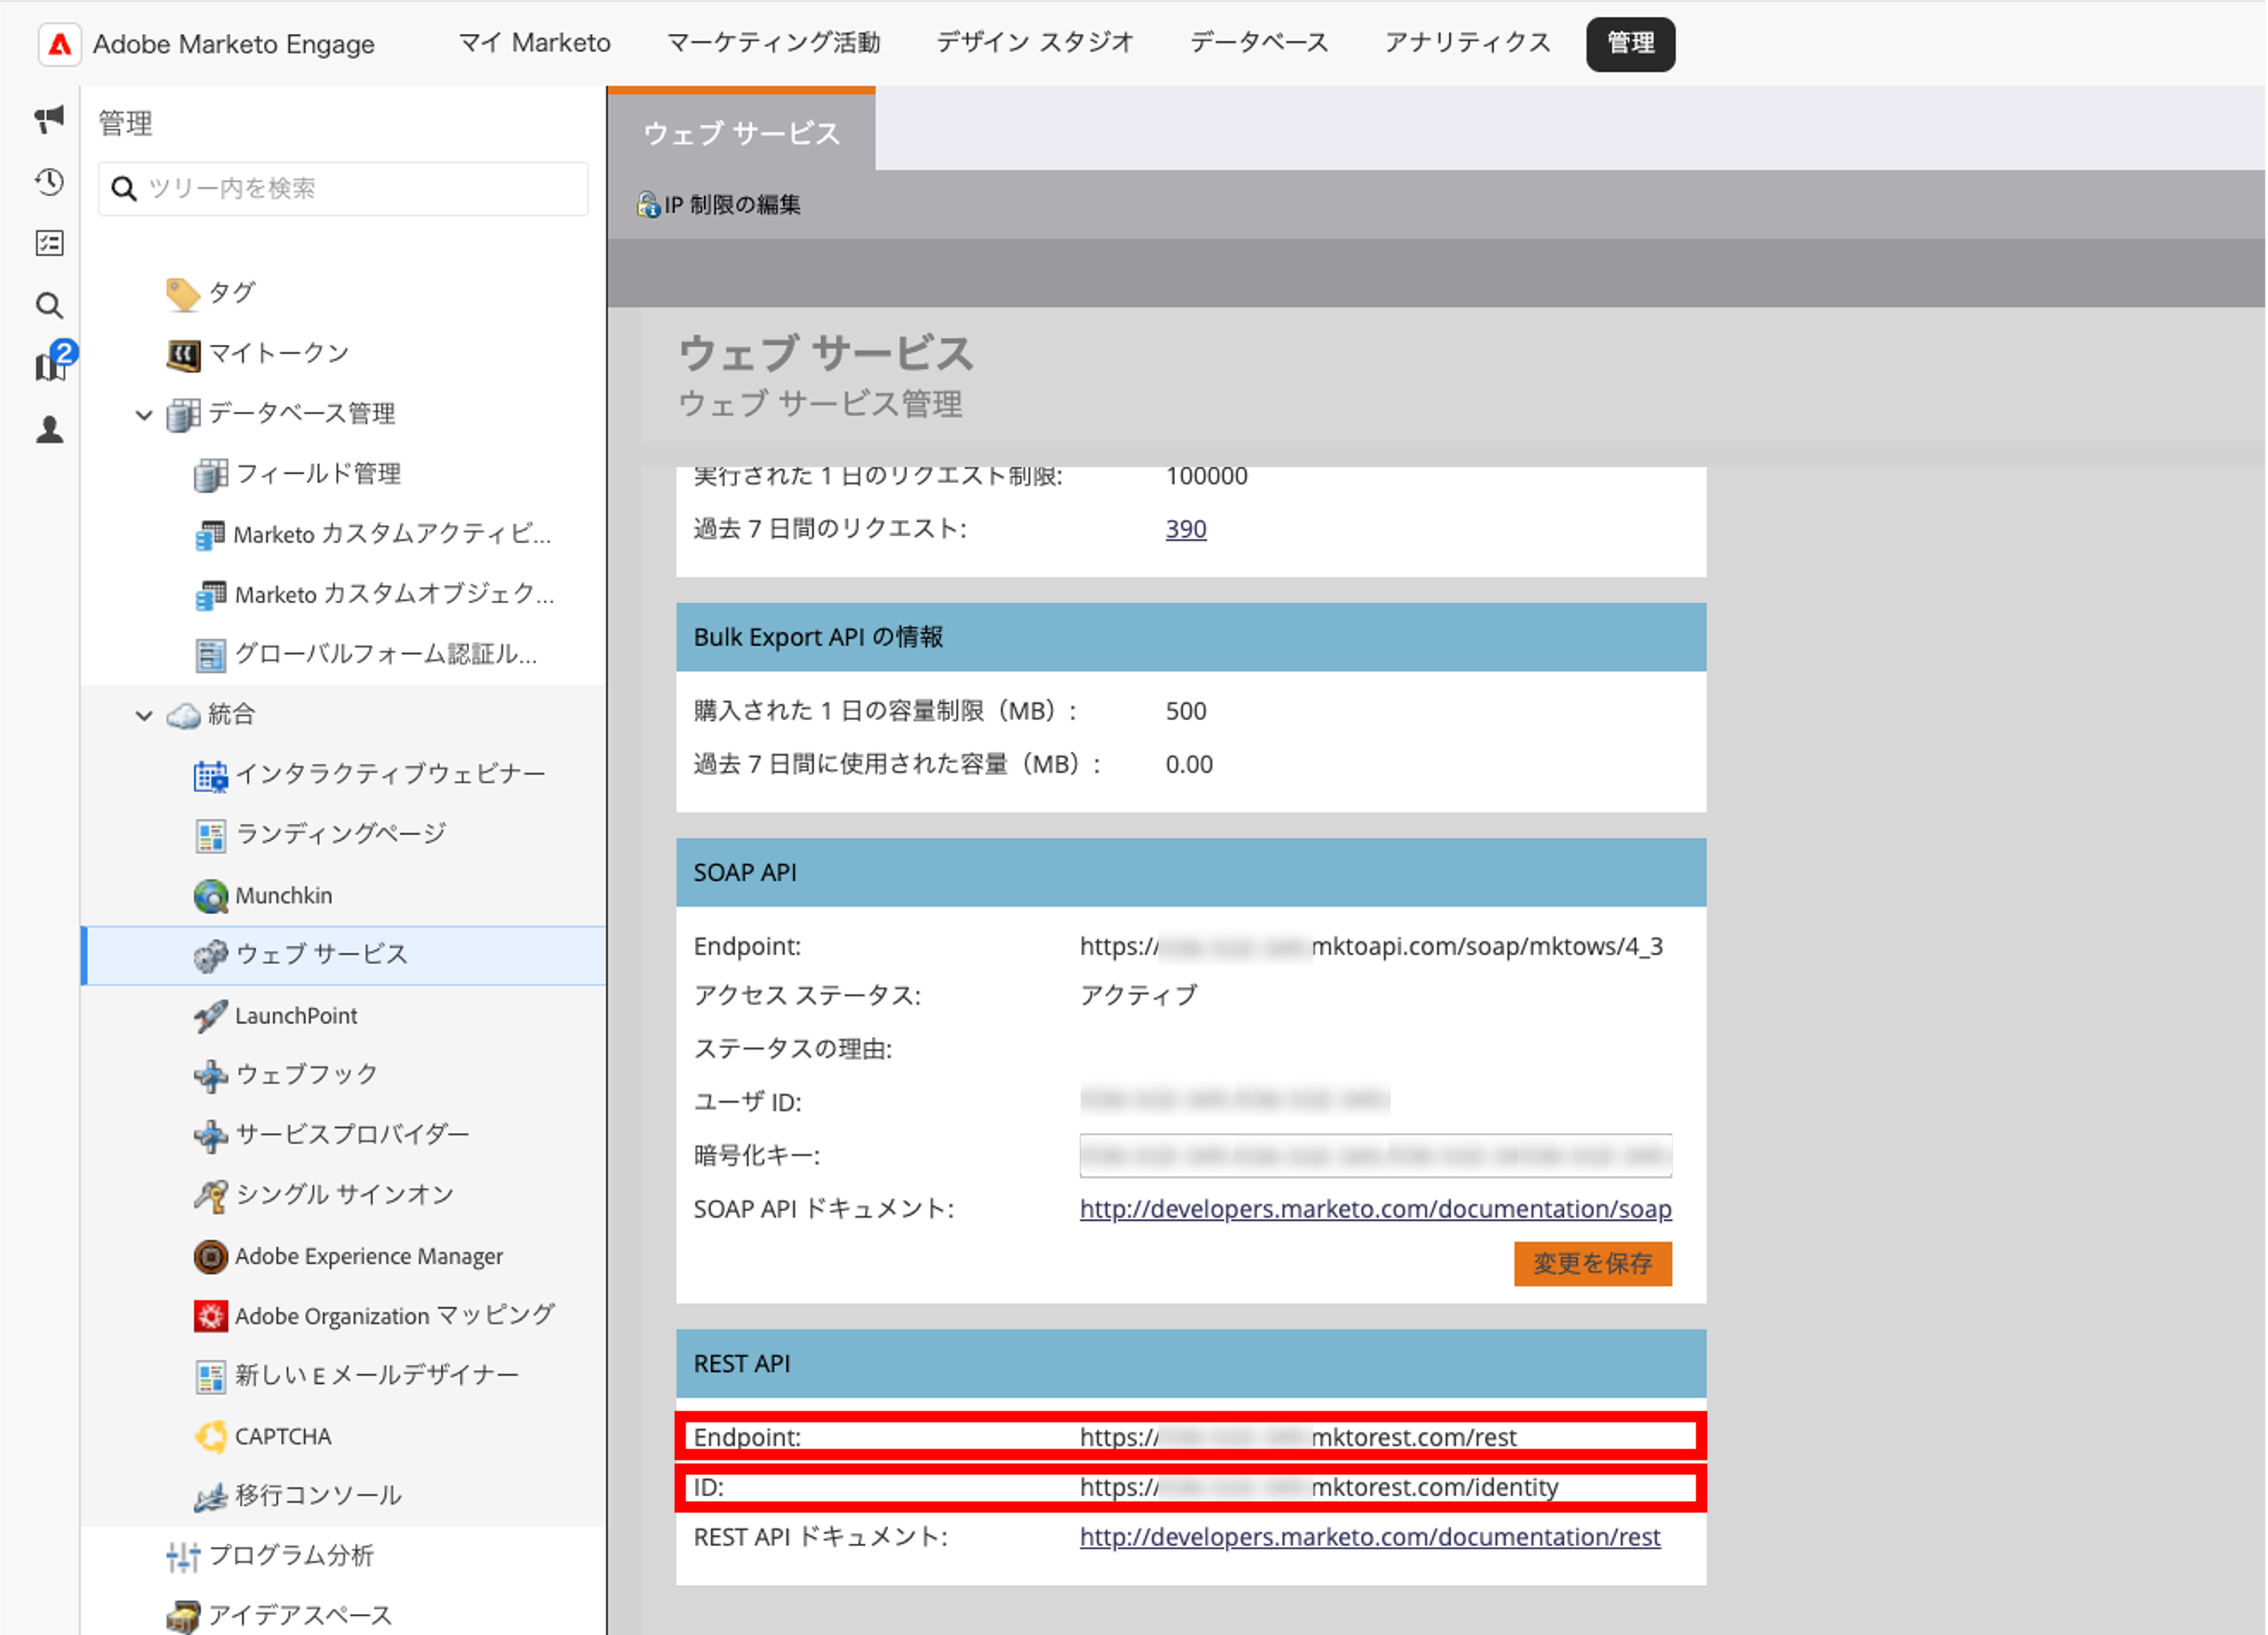Collapse the 統合 tree node

144,715
